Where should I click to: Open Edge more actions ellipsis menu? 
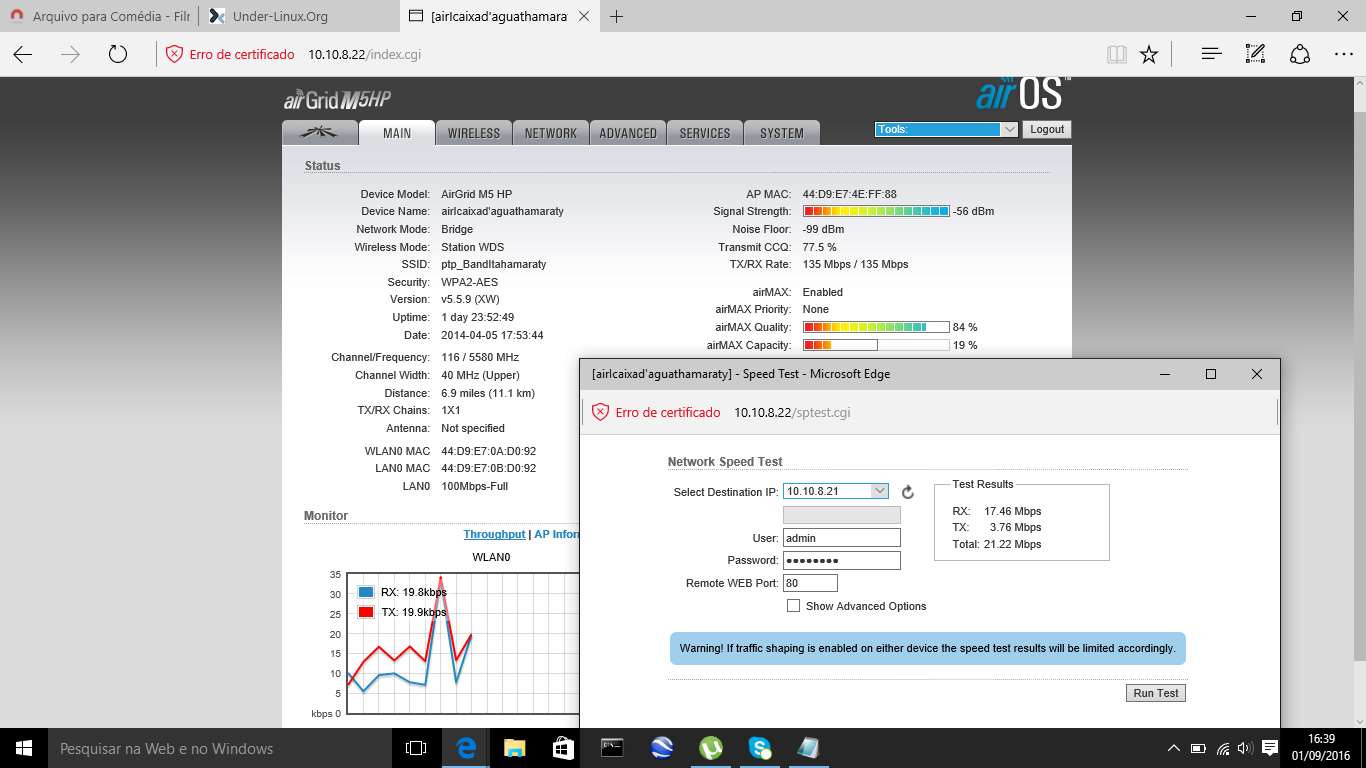pos(1343,54)
